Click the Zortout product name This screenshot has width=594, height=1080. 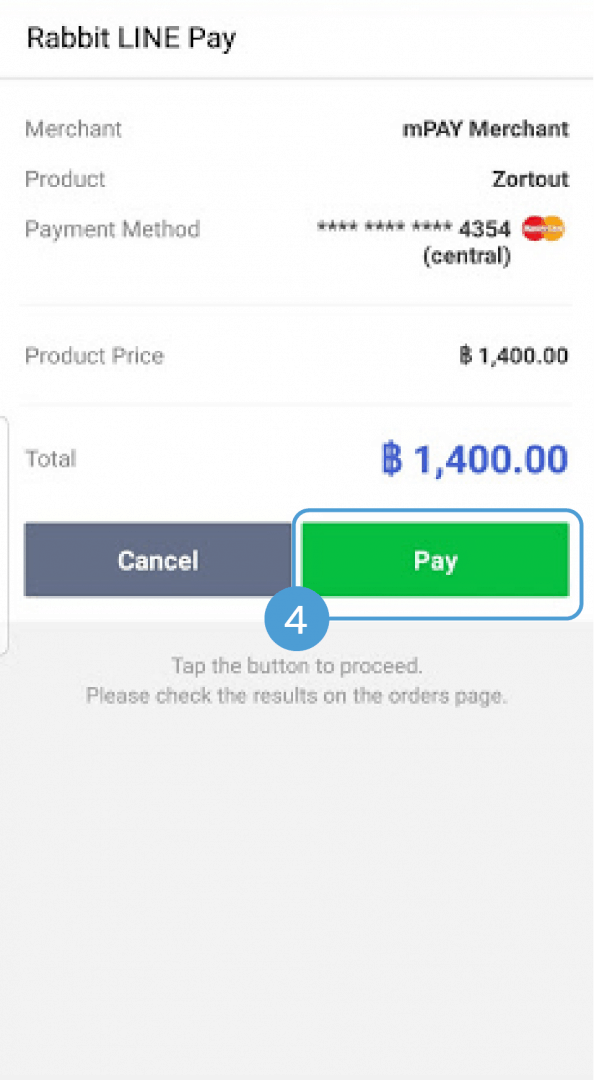(531, 179)
